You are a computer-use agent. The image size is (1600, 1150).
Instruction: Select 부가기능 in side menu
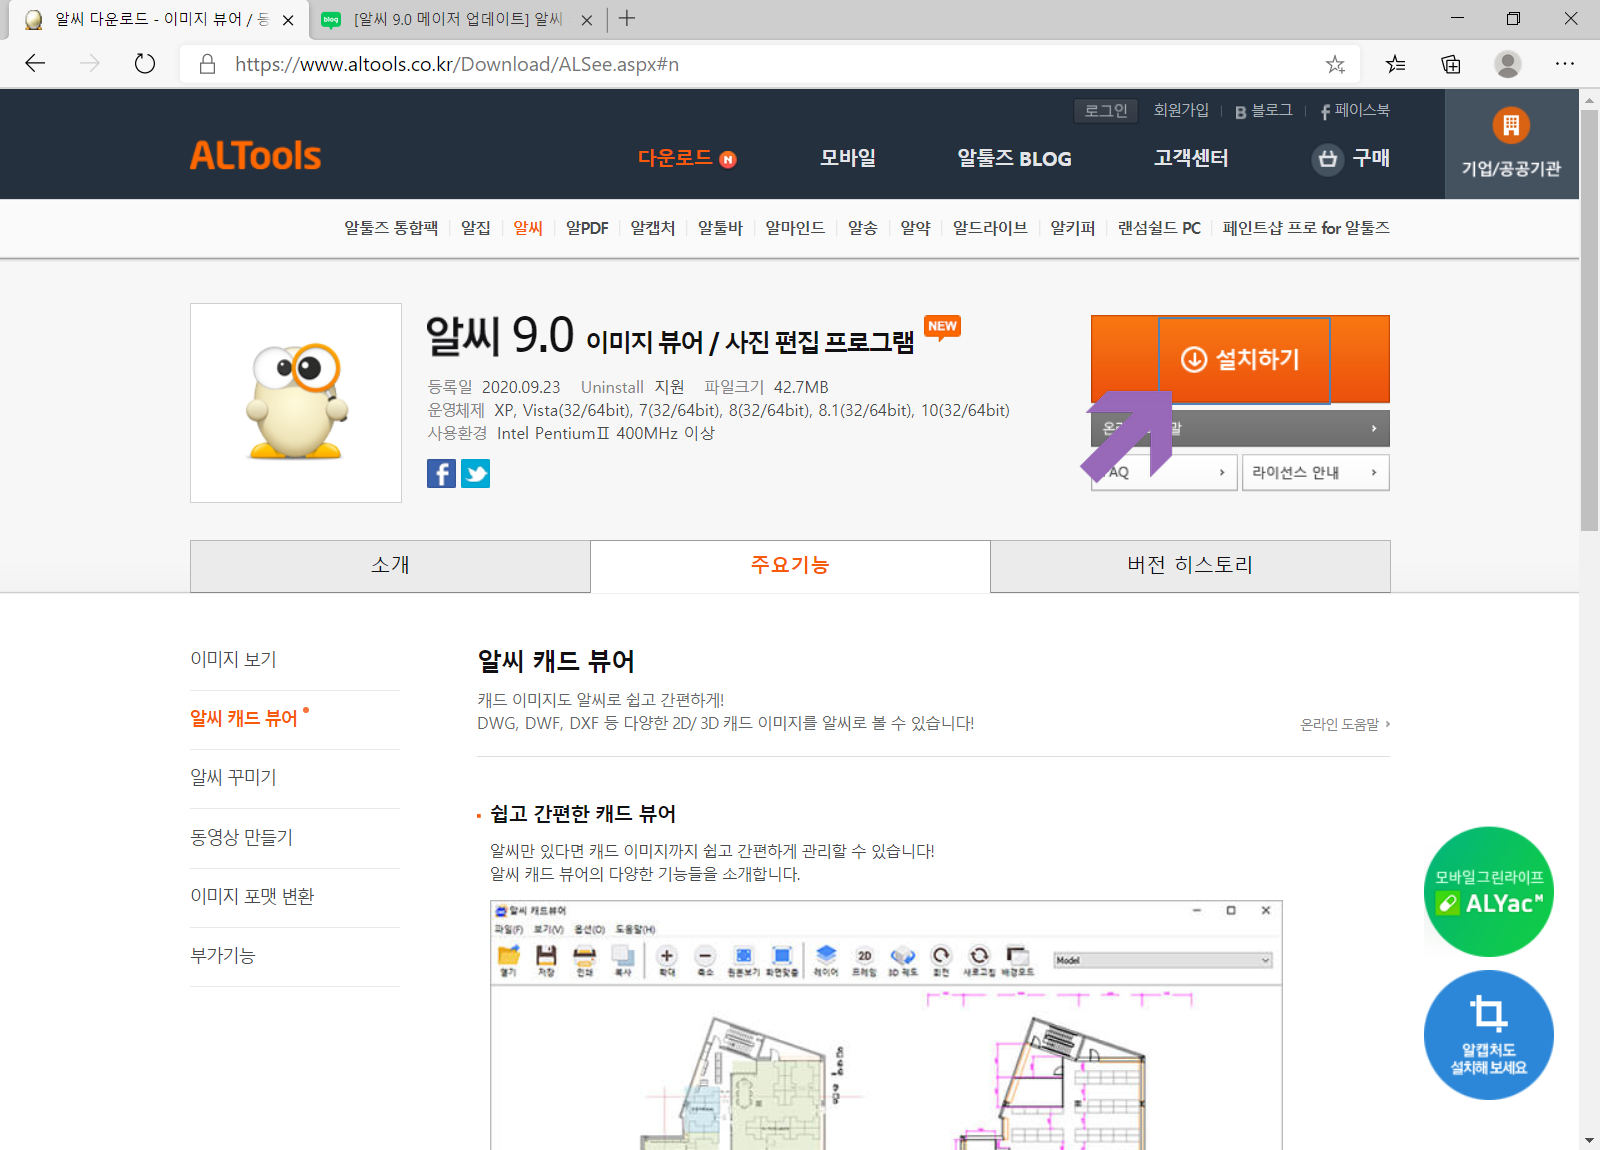tap(223, 955)
